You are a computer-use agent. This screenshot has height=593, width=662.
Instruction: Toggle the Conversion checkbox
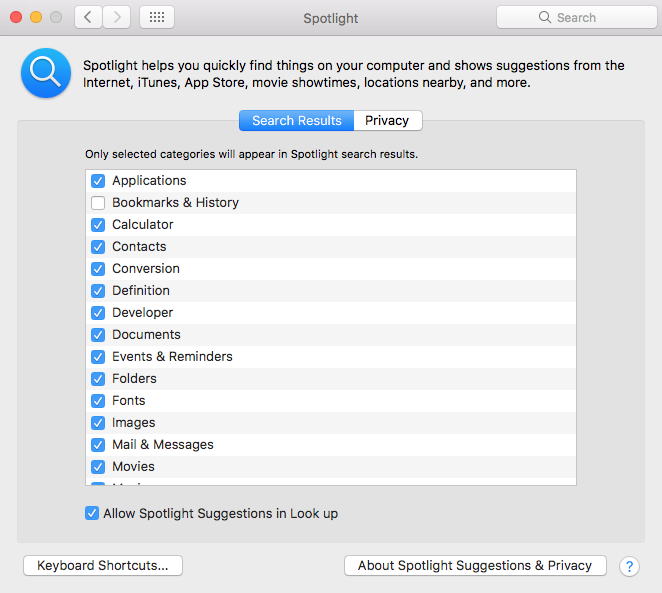(98, 269)
